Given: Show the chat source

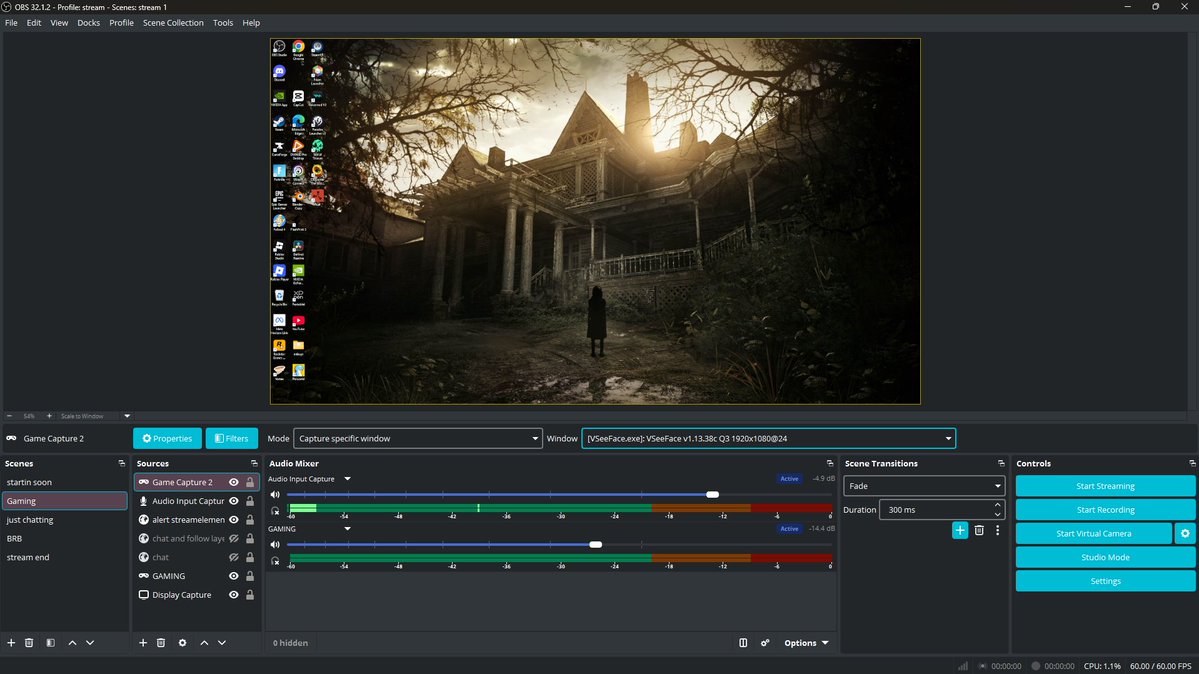Looking at the screenshot, I should click(234, 557).
